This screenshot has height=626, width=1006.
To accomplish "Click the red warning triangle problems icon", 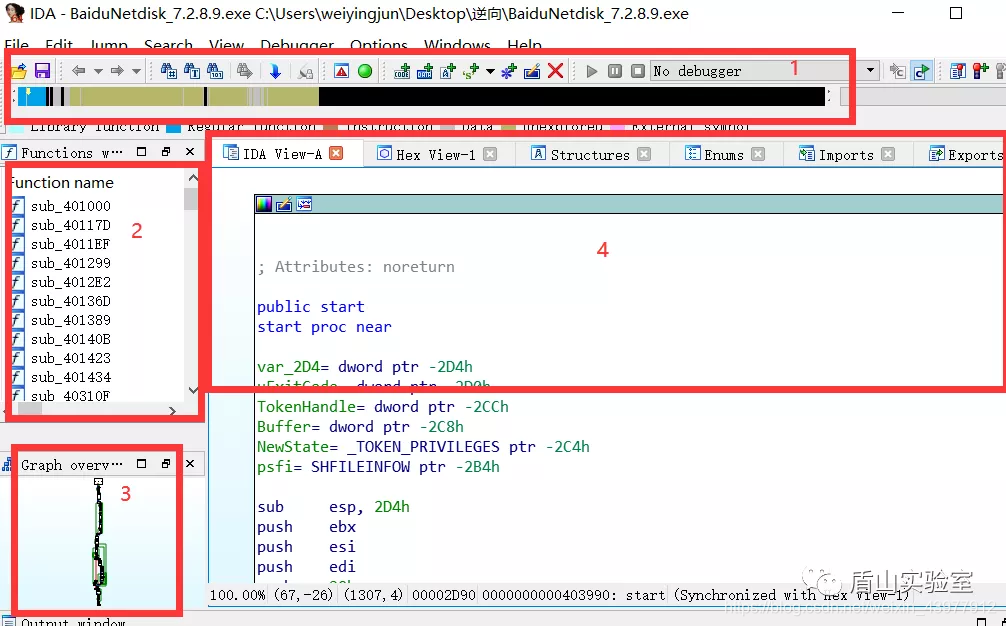I will 341,71.
